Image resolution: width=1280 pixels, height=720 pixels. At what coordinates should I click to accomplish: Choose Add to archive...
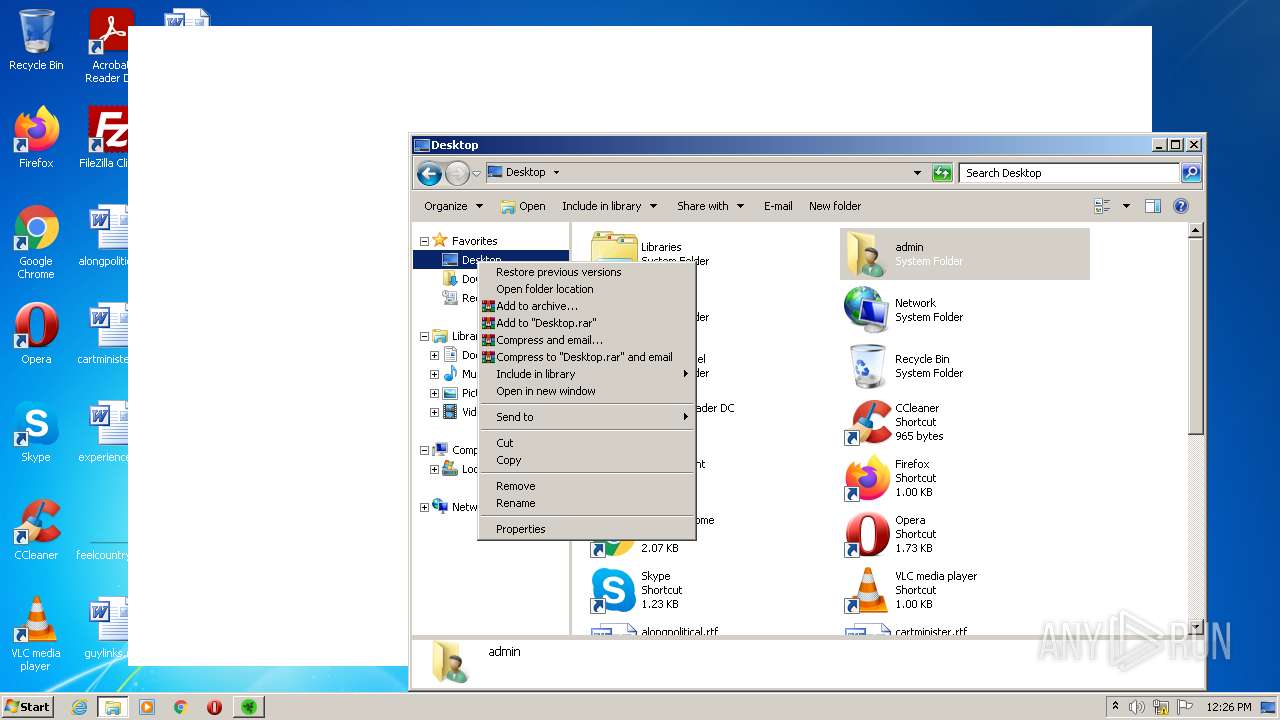[x=587, y=306]
